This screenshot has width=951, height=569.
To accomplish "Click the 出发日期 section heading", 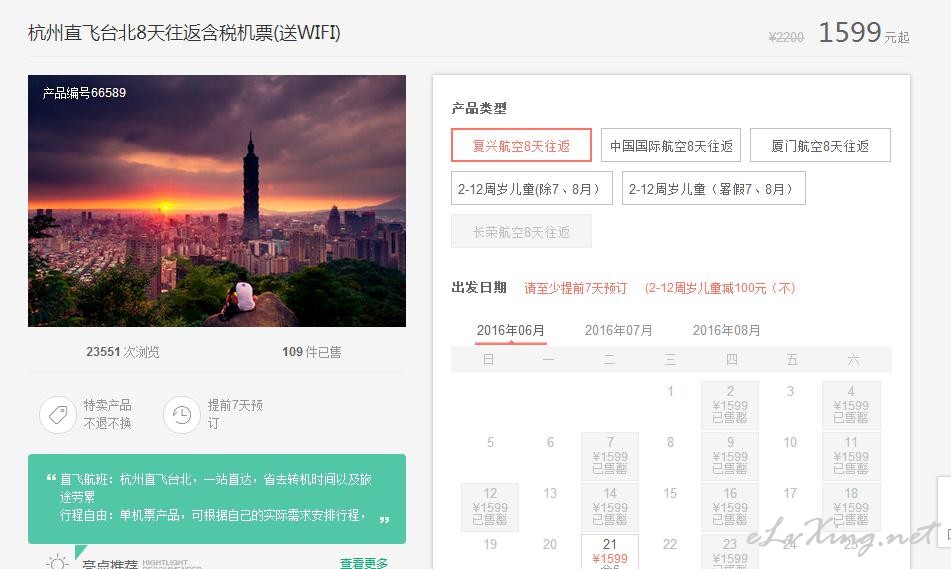I will [x=479, y=288].
